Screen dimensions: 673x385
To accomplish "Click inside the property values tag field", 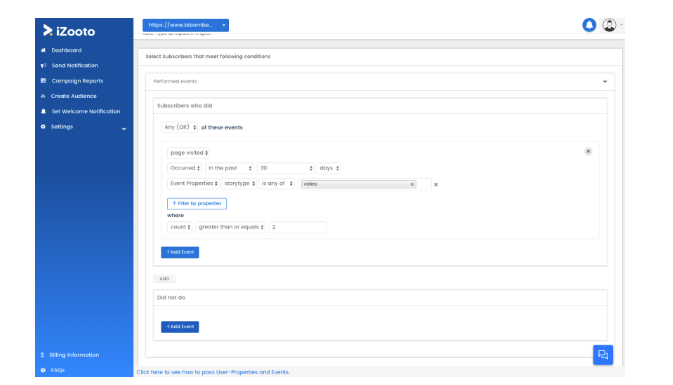I will 364,184.
